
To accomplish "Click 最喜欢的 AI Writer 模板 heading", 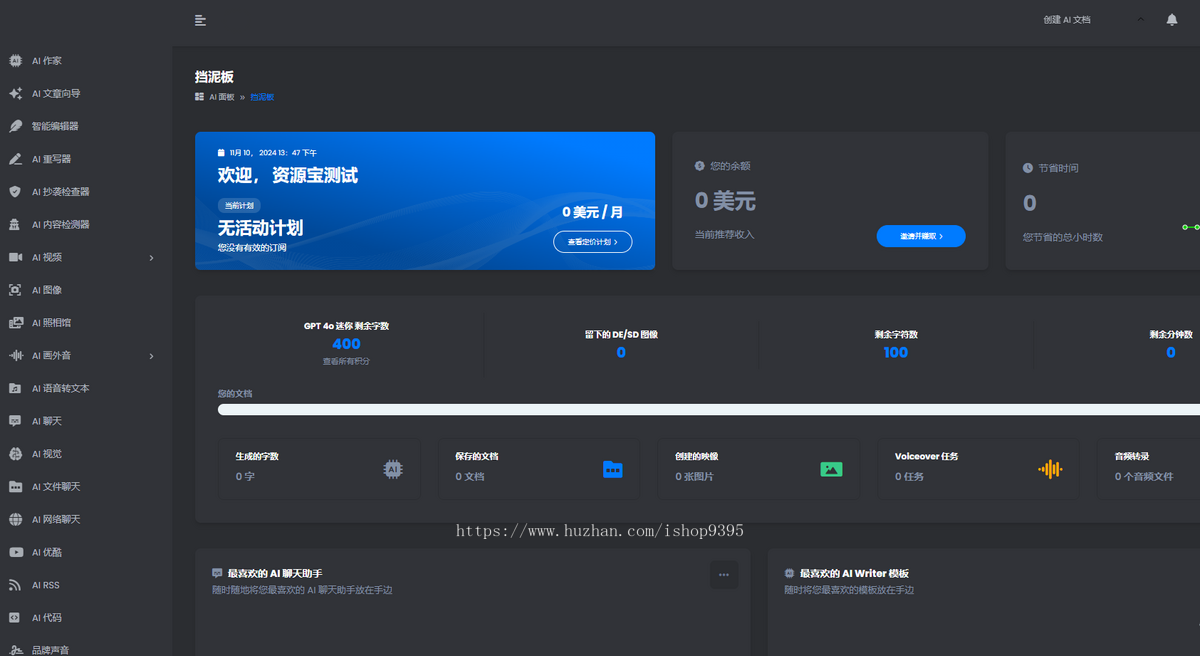I will coord(854,574).
